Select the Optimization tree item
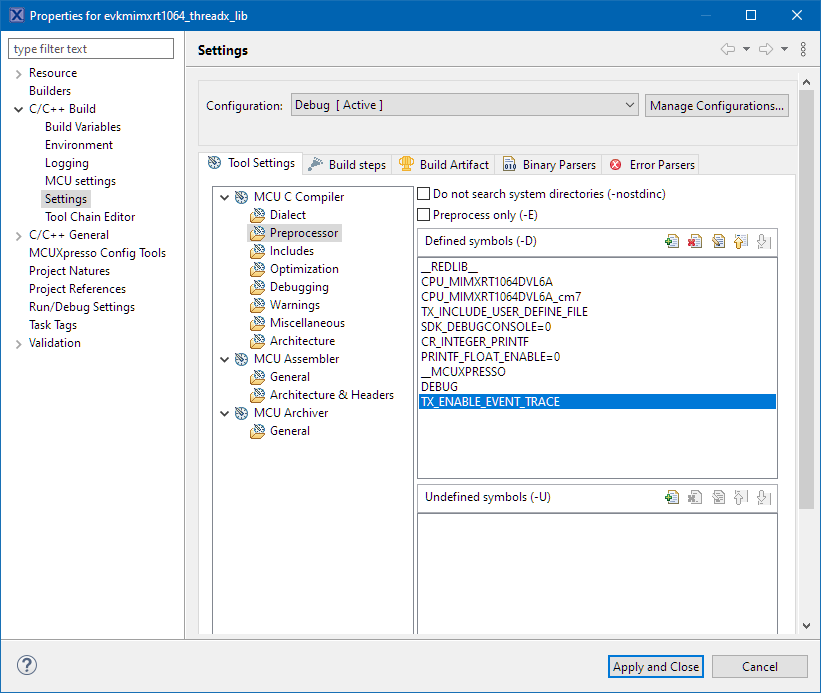Image resolution: width=821 pixels, height=693 pixels. (x=304, y=269)
